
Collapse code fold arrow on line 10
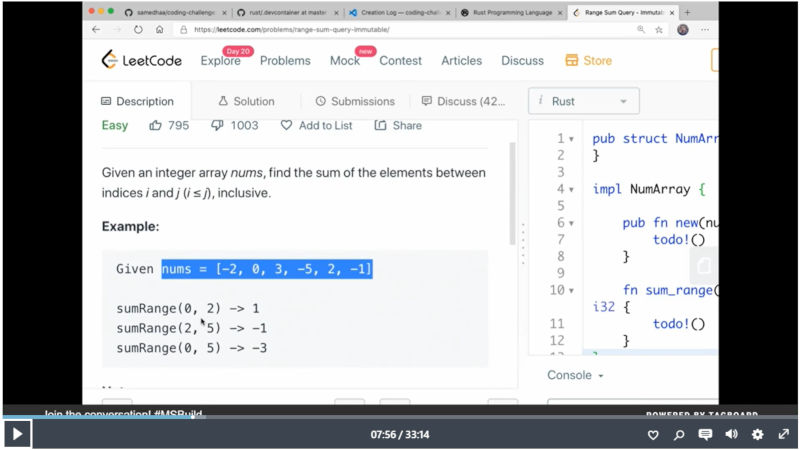point(571,291)
